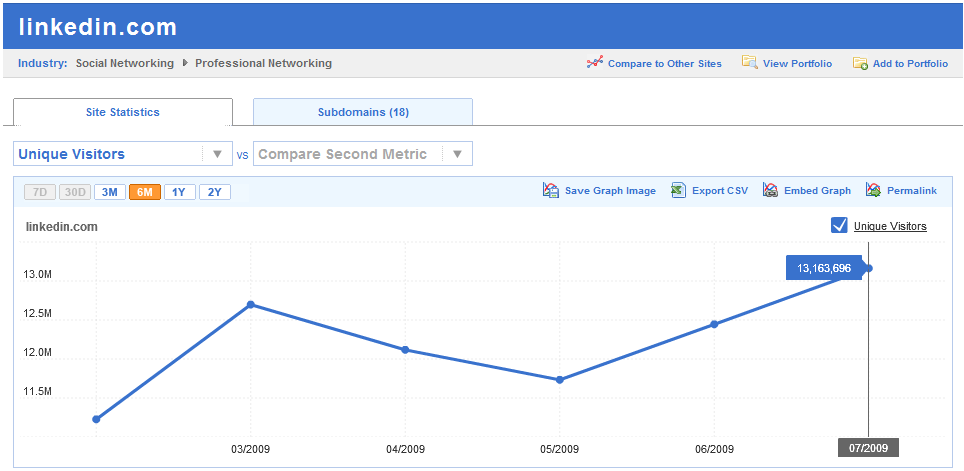Select the 3M time range
The image size is (964, 471).
110,192
